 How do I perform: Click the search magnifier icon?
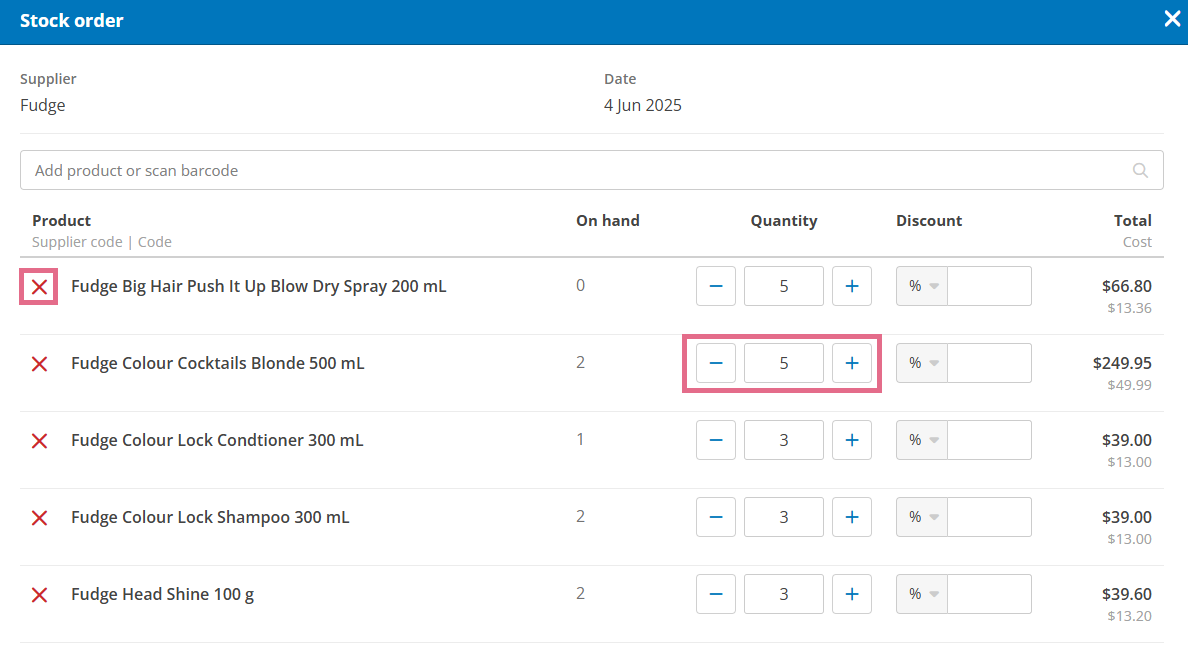pyautogui.click(x=1140, y=170)
